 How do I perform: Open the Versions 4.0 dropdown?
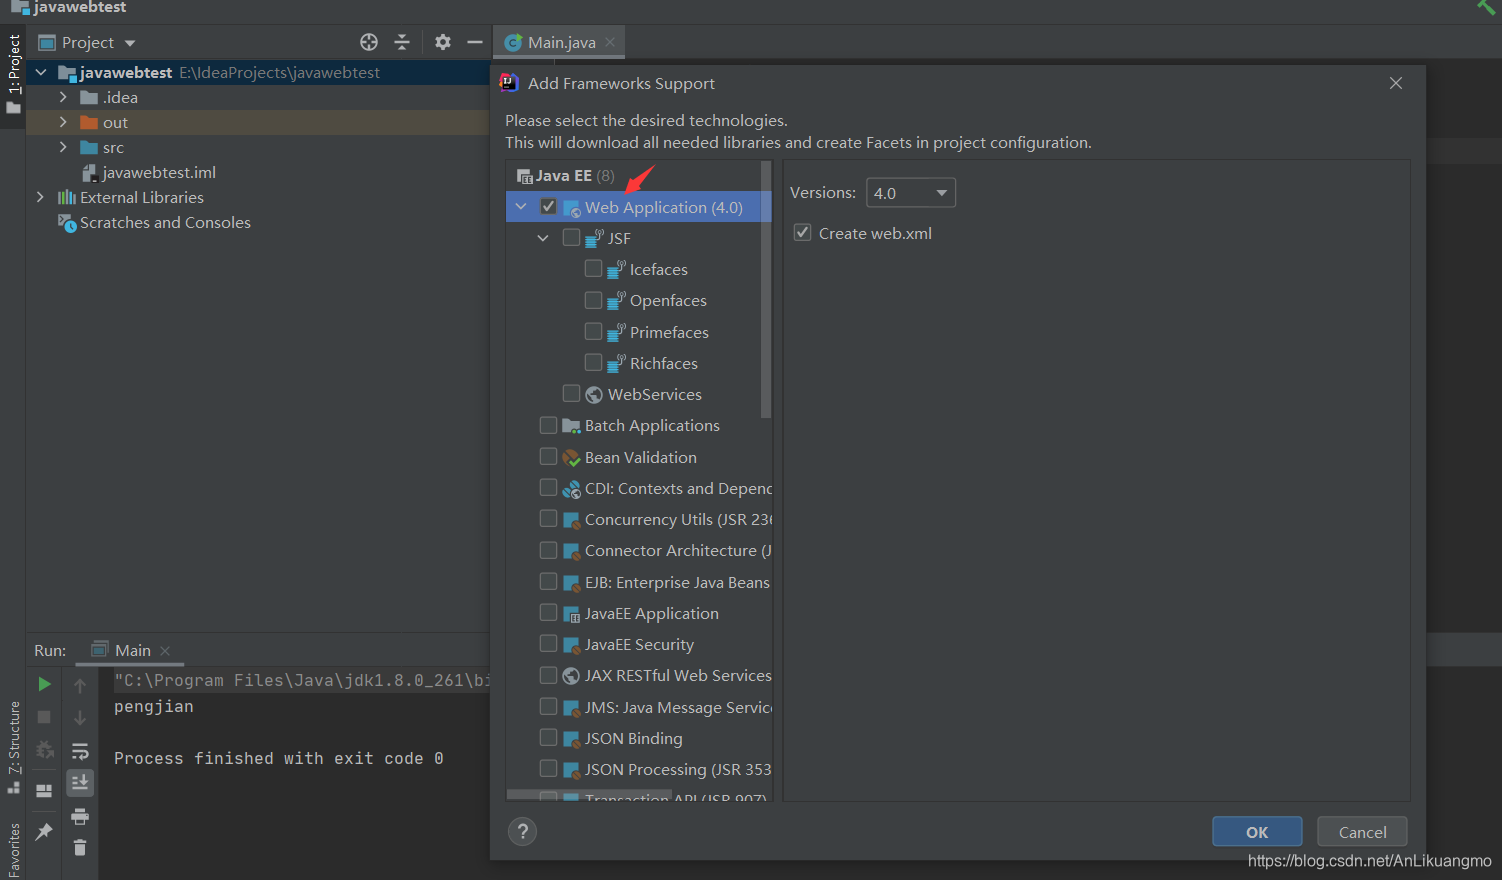point(910,193)
